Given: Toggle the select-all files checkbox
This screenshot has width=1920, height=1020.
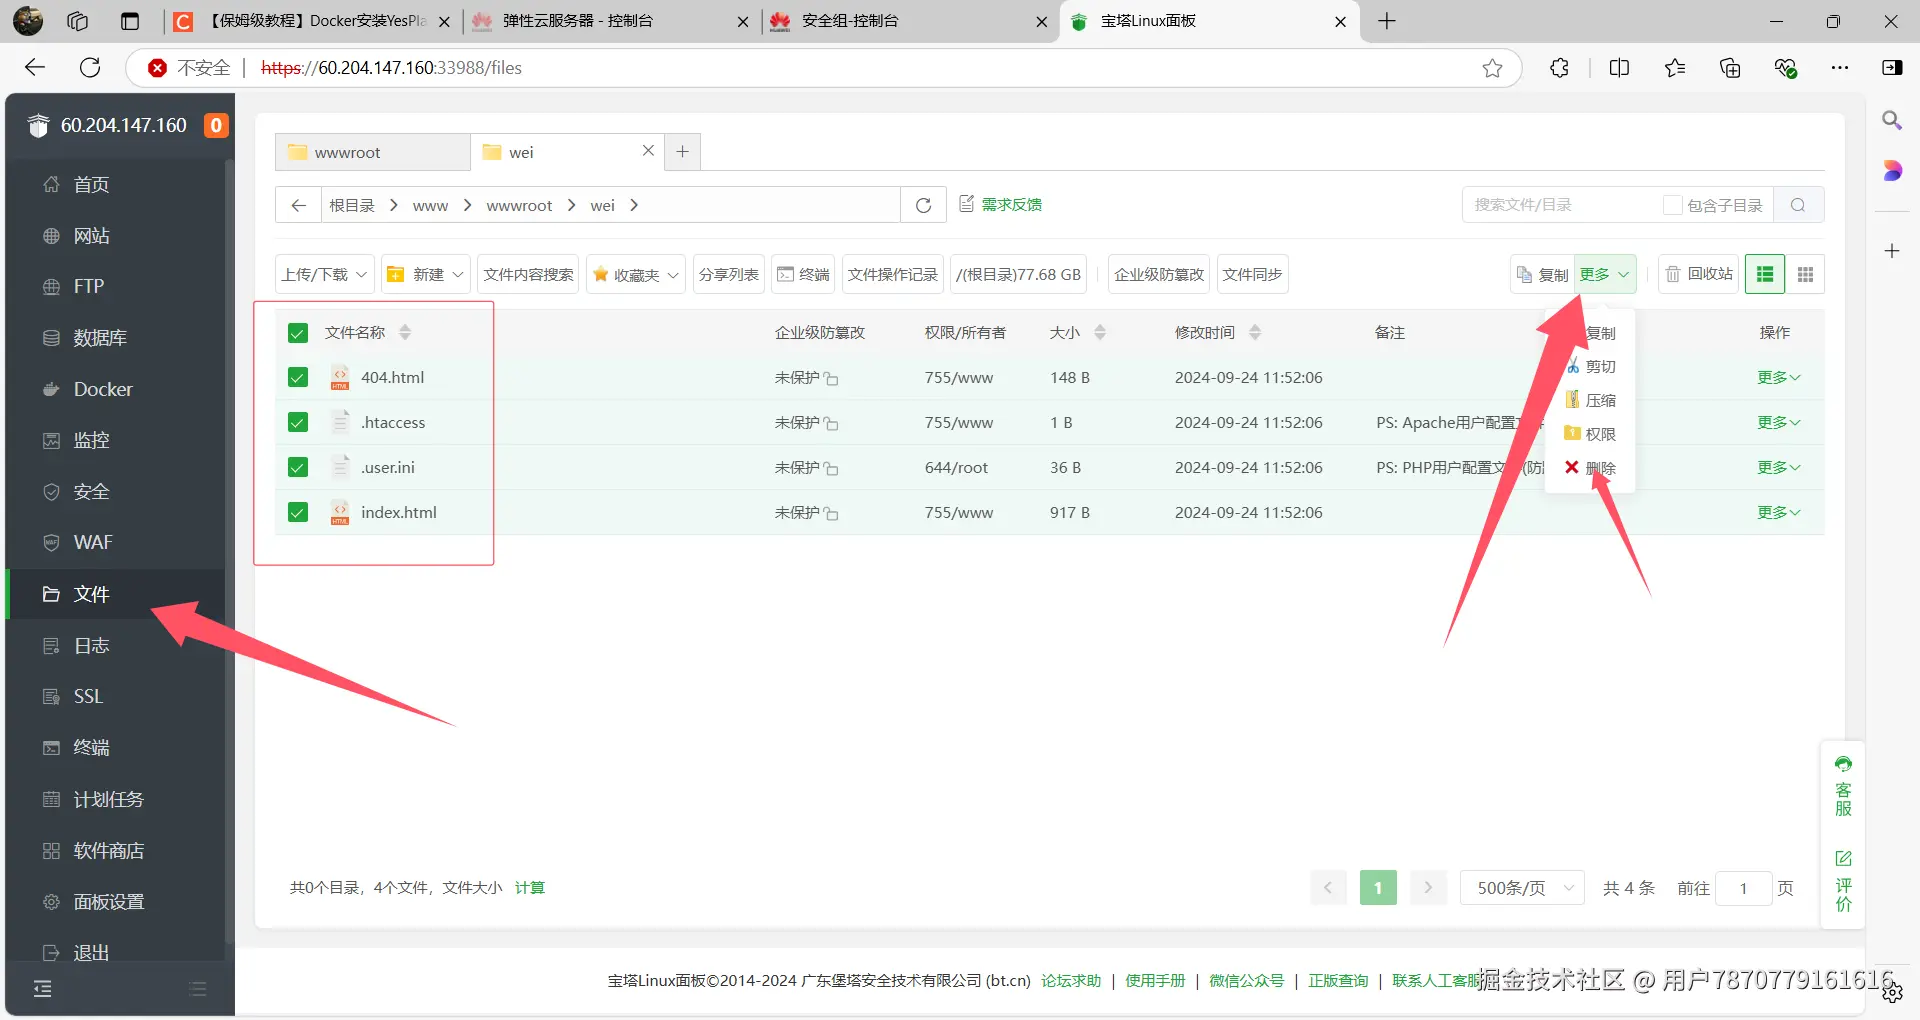Looking at the screenshot, I should click(298, 333).
